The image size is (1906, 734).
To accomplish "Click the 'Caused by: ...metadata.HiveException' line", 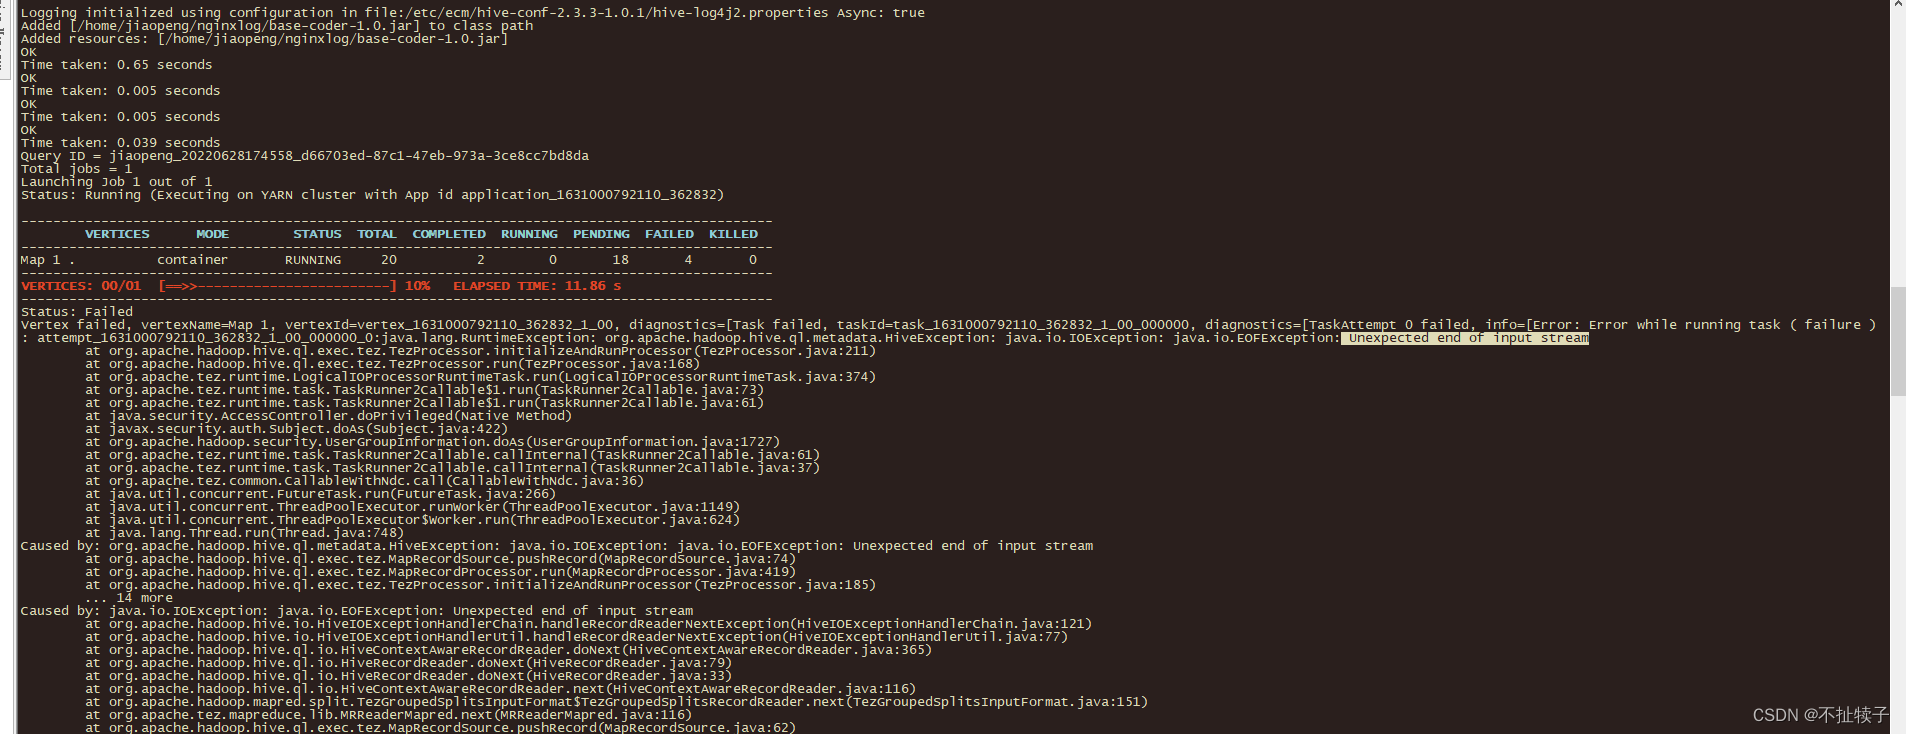I will point(557,546).
